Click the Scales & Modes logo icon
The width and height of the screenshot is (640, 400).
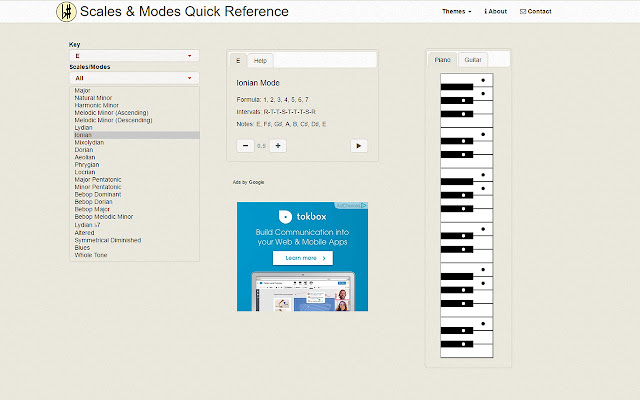[66, 12]
